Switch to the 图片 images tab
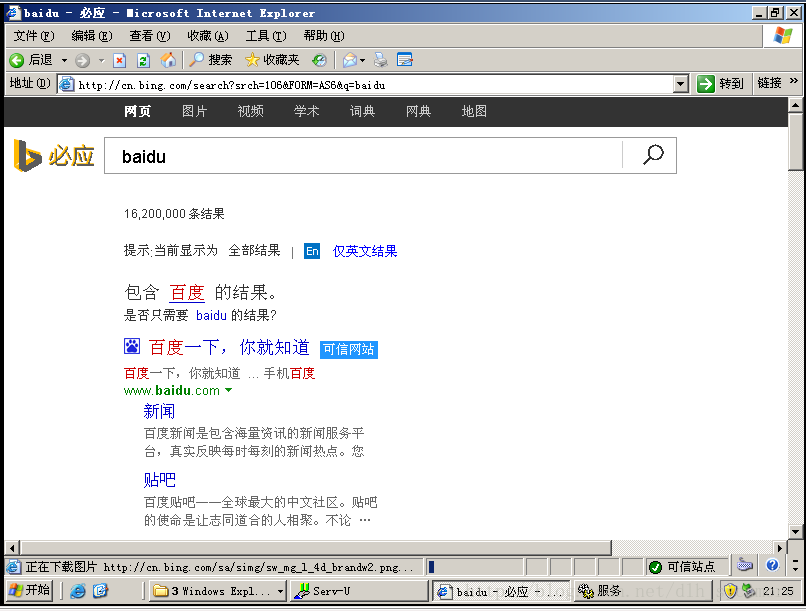The width and height of the screenshot is (806, 611). [x=194, y=111]
